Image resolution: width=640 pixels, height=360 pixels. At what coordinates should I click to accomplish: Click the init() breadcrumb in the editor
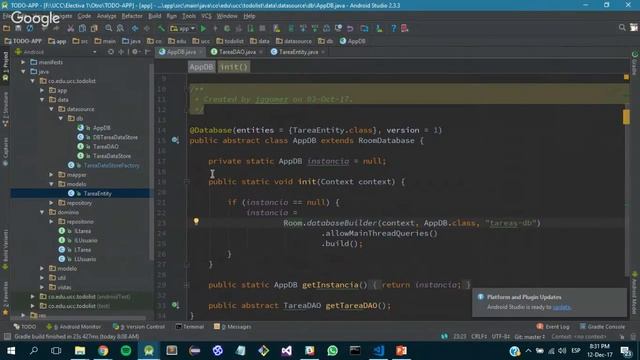click(234, 67)
